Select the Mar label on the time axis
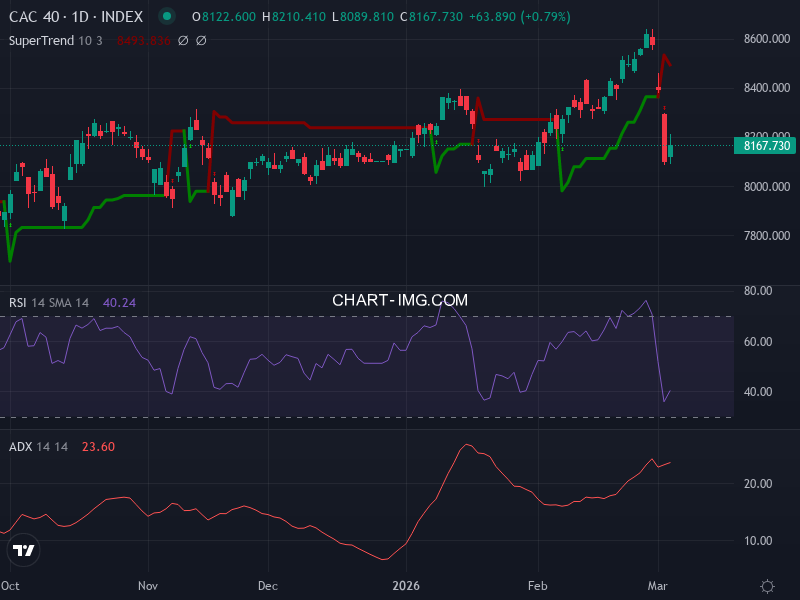 [x=658, y=587]
